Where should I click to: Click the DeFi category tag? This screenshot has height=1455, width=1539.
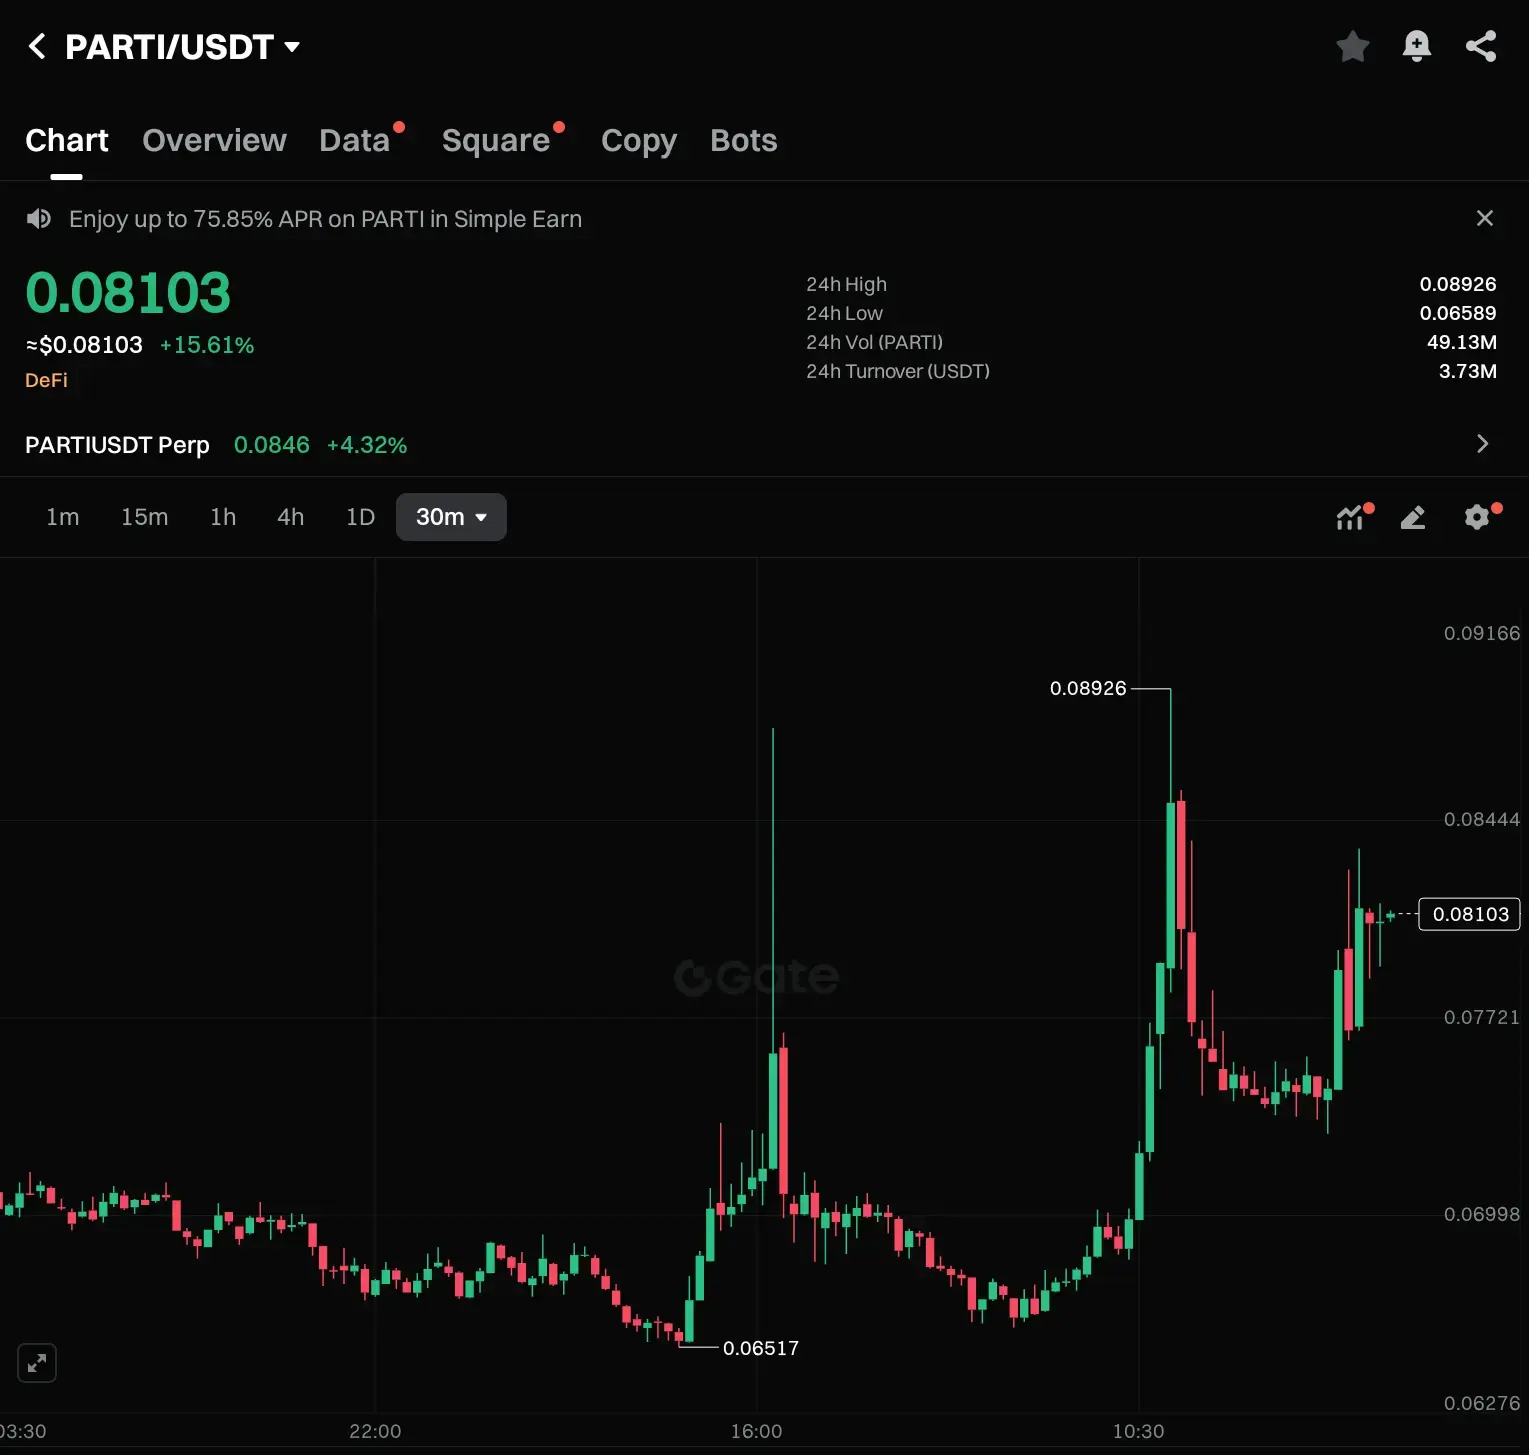pyautogui.click(x=46, y=380)
